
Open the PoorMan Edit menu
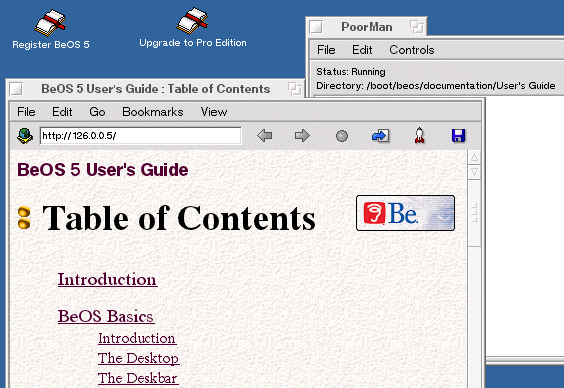[x=362, y=50]
